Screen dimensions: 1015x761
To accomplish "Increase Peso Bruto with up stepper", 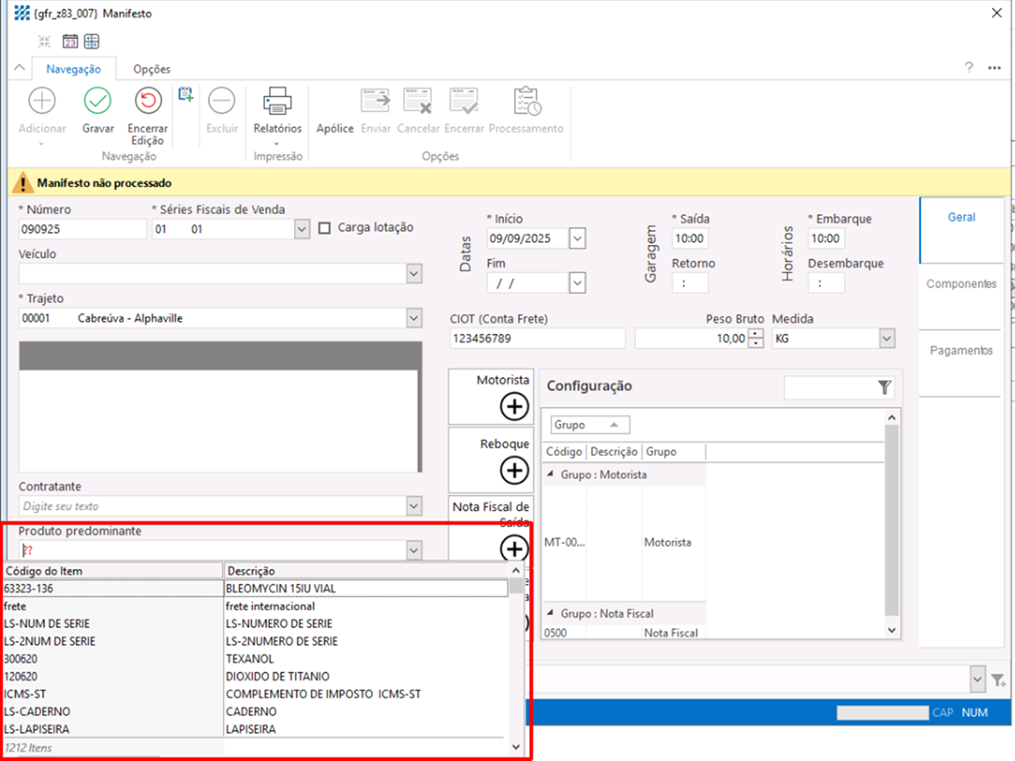I will (756, 334).
